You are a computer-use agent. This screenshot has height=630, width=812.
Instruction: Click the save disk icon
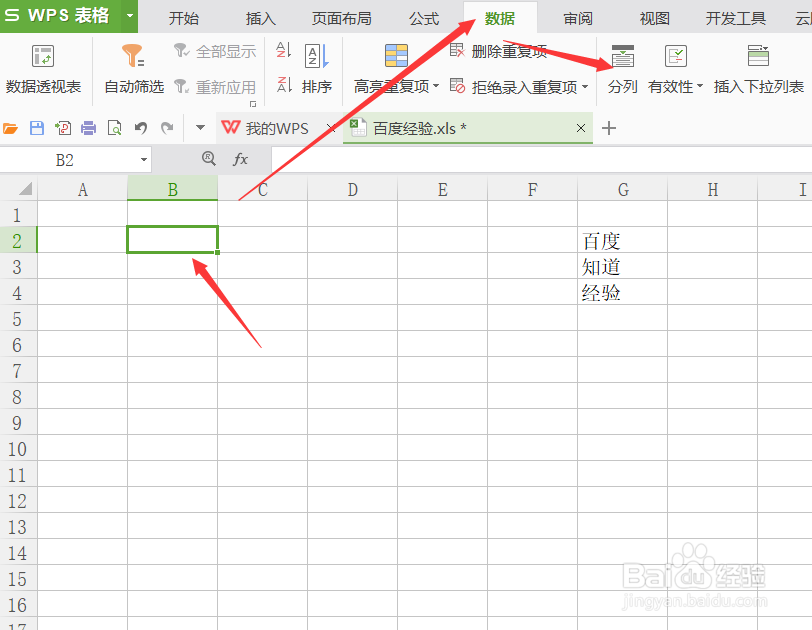(37, 128)
